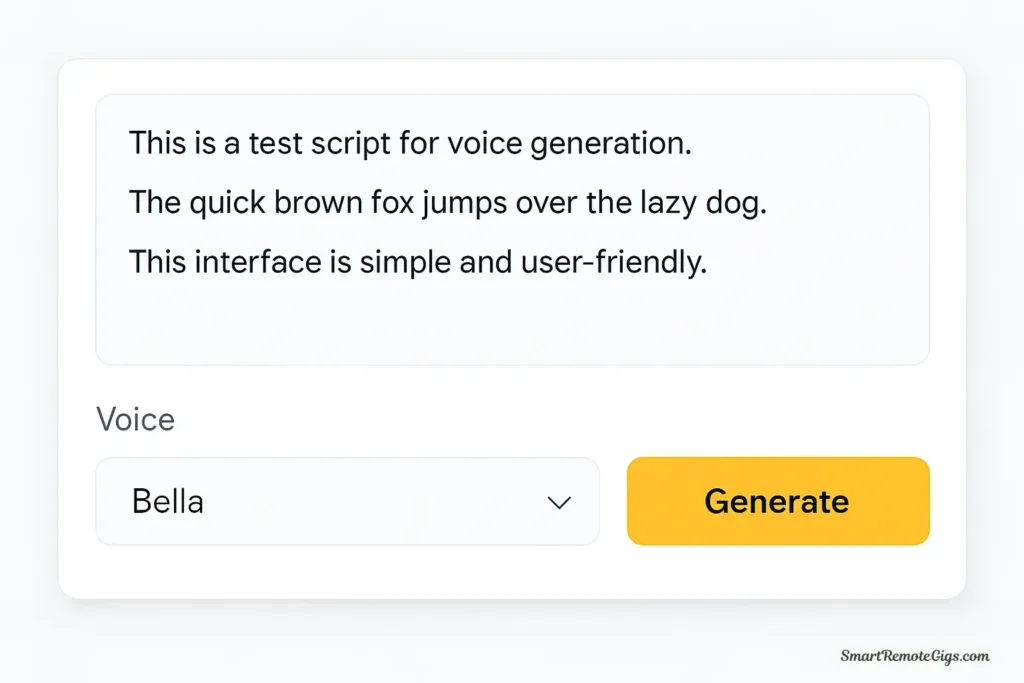Expand the voice selection combo box

(x=347, y=502)
